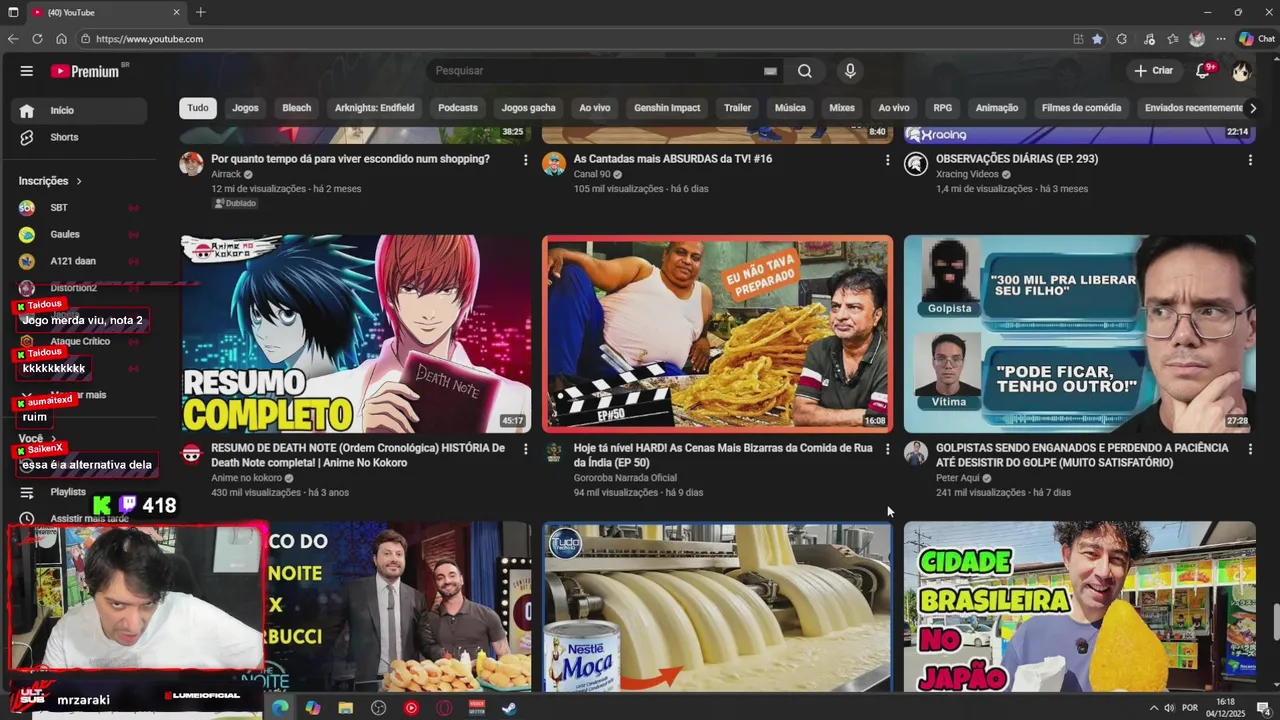This screenshot has height=720, width=1280.
Task: Open the on-screen keyboard in search box
Action: [x=770, y=71]
